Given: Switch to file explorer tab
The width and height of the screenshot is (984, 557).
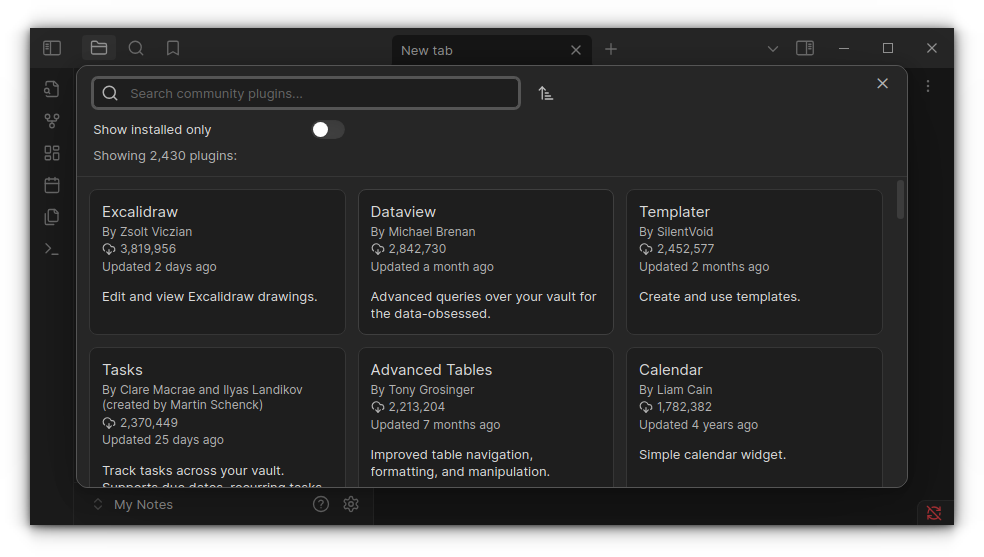Looking at the screenshot, I should pos(99,48).
